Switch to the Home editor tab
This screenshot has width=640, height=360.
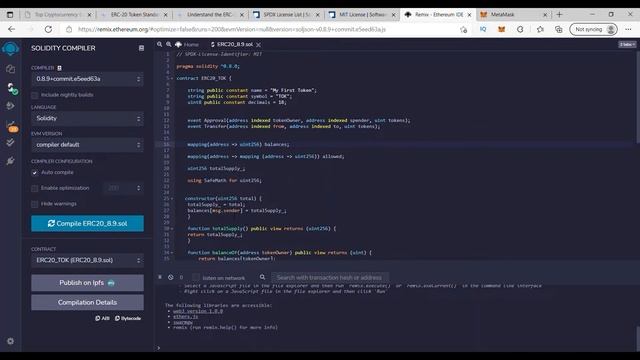187,44
